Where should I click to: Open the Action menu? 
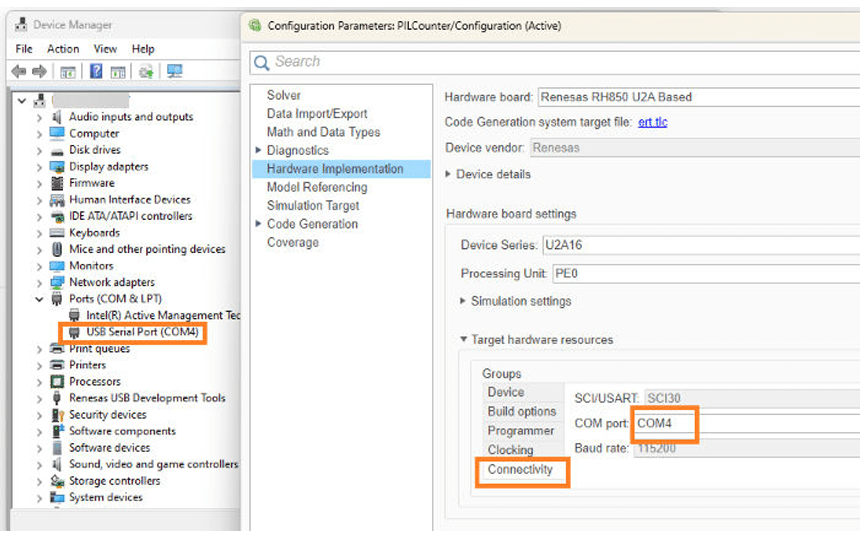click(63, 49)
